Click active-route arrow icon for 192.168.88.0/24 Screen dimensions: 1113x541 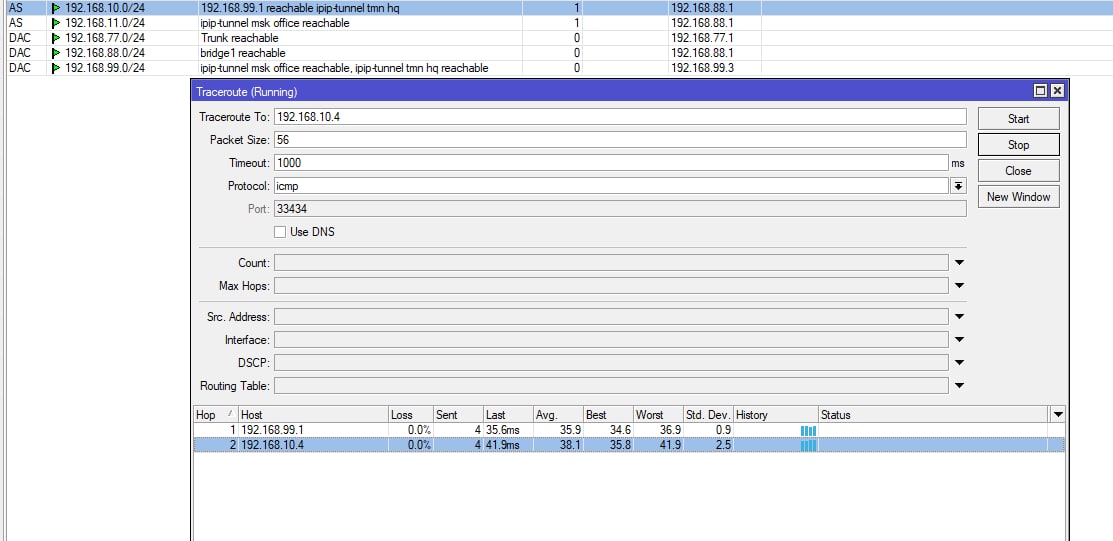[56, 53]
